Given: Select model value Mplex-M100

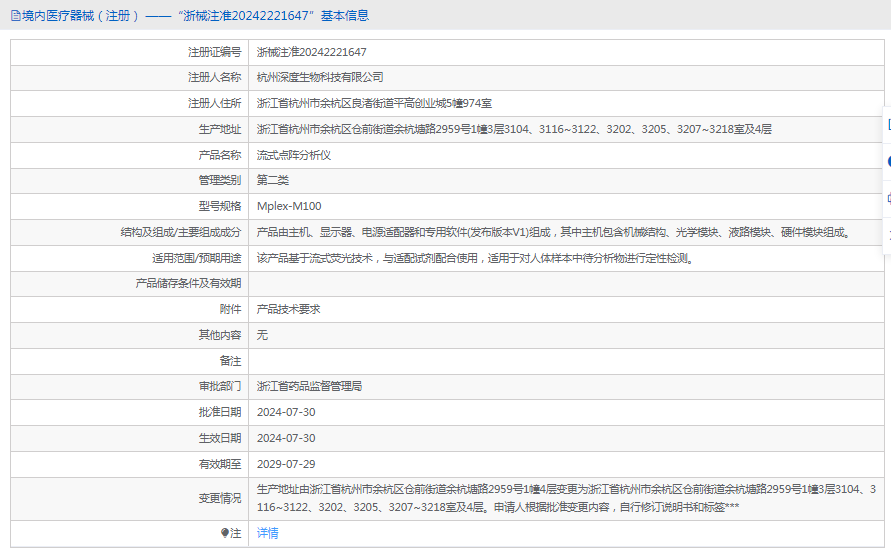Looking at the screenshot, I should (289, 206).
